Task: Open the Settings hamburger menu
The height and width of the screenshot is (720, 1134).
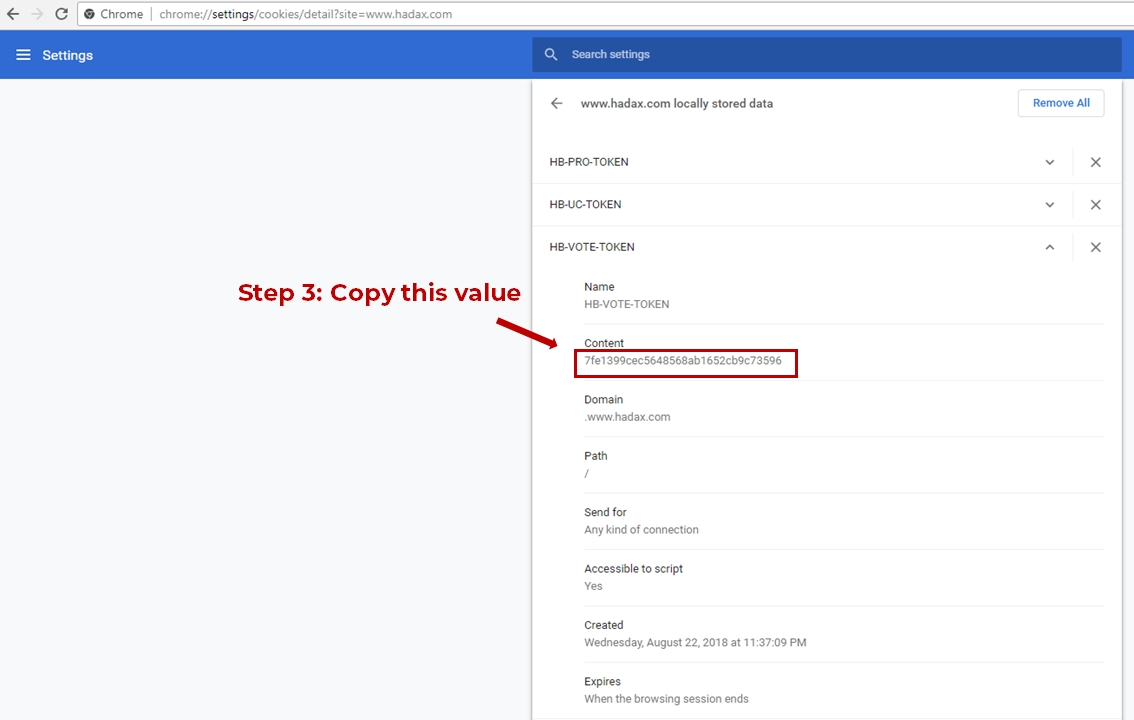Action: tap(23, 55)
